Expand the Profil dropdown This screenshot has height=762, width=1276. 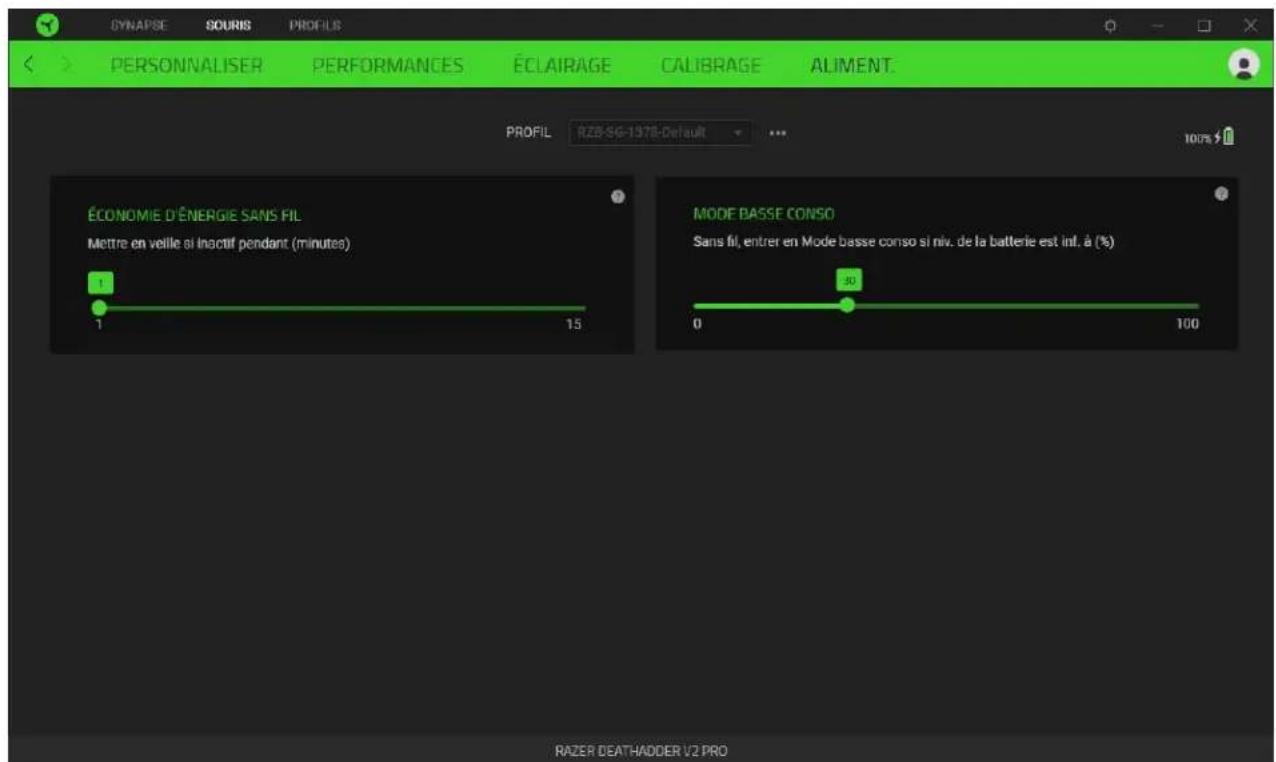(660, 134)
